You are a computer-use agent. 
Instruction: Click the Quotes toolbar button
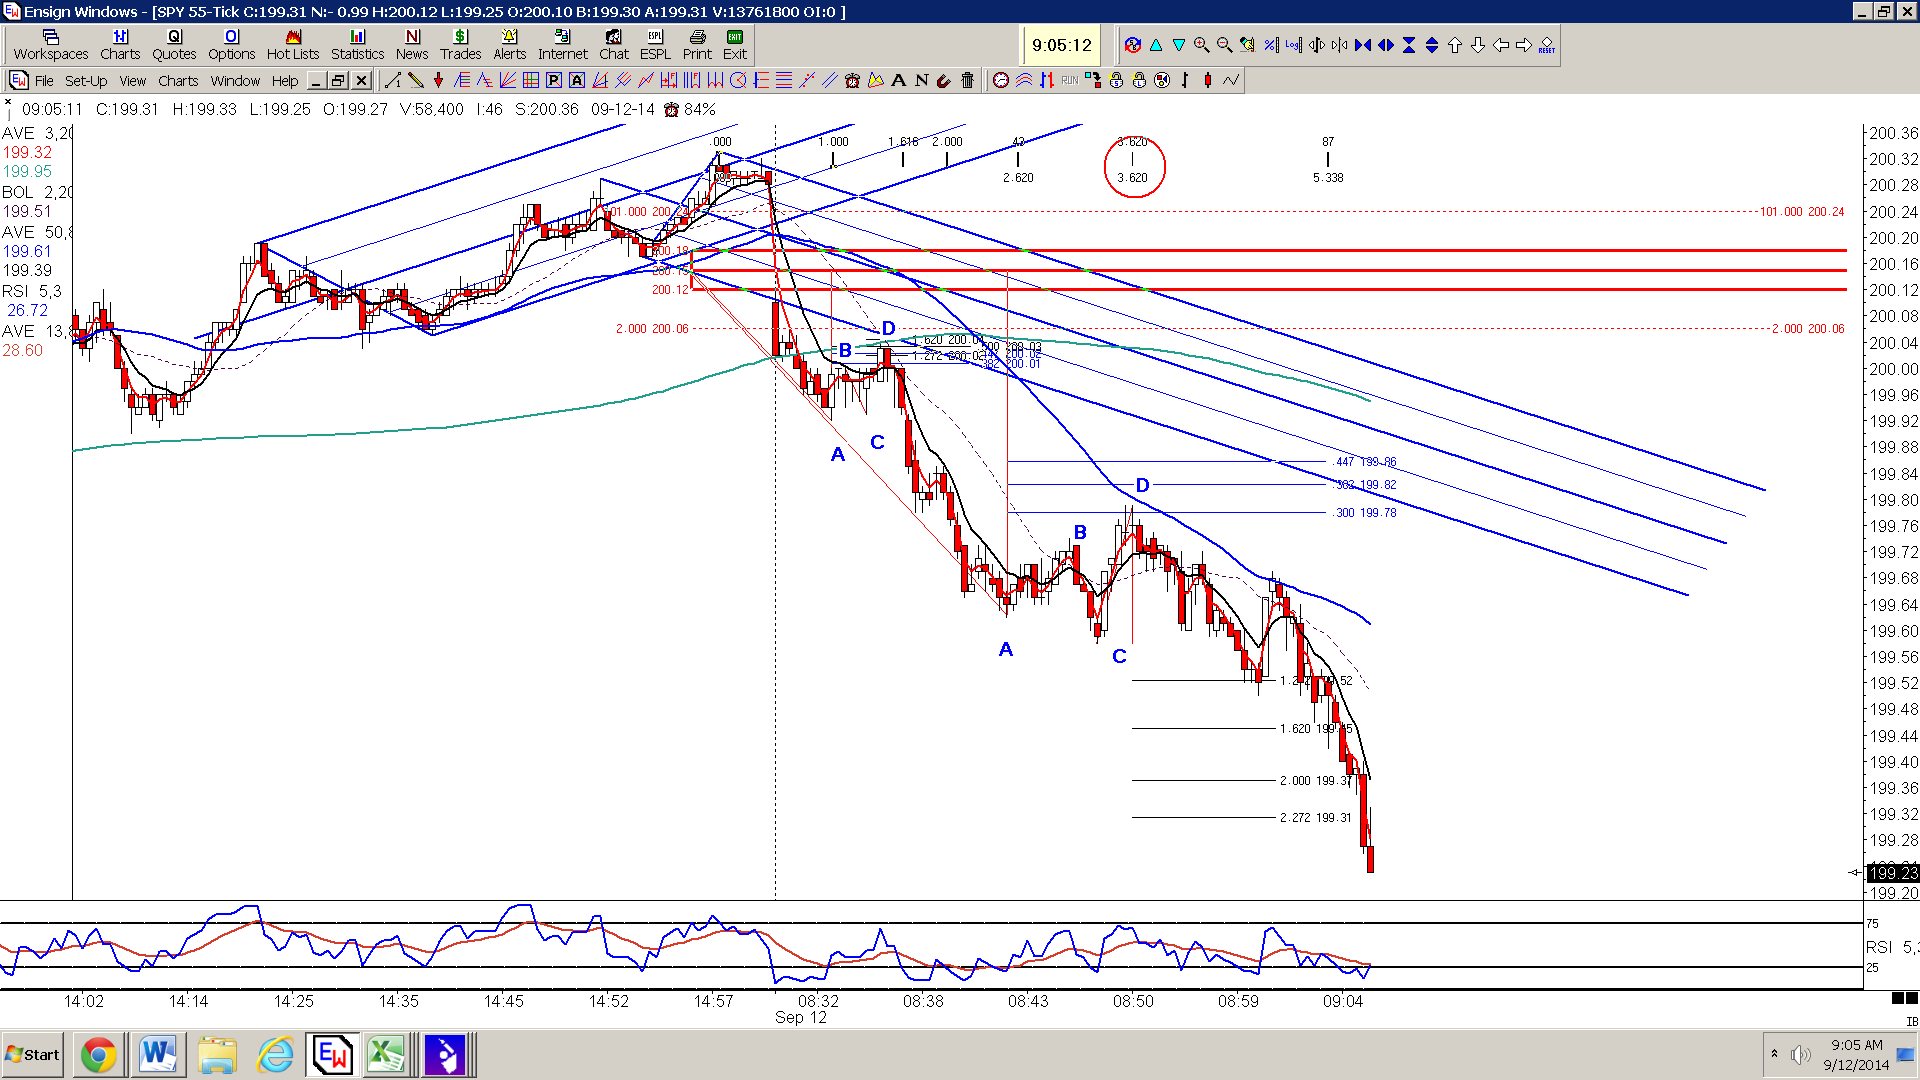tap(174, 45)
